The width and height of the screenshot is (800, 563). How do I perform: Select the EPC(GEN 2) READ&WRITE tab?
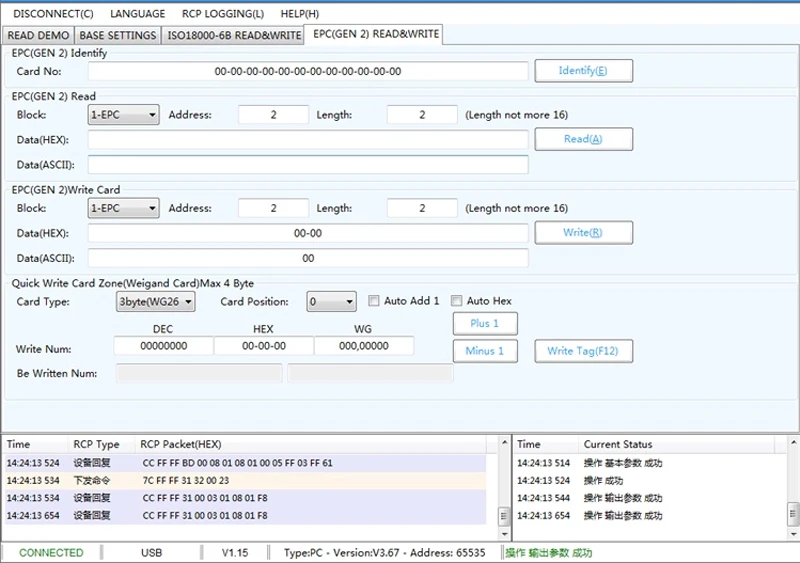click(x=376, y=34)
